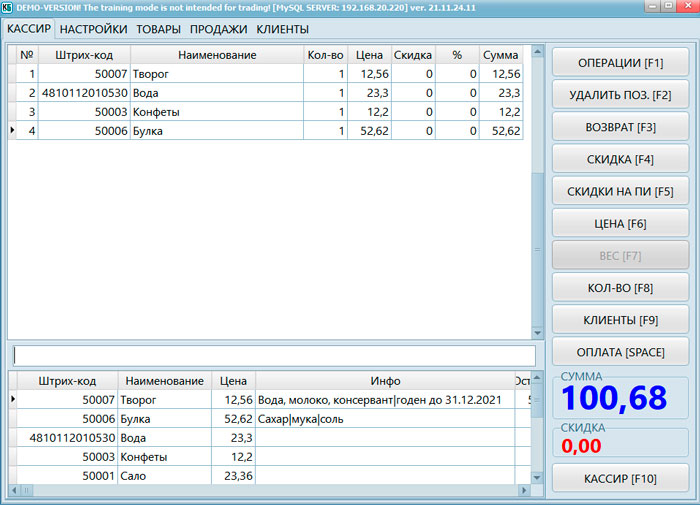Click the Кол-во column header
This screenshot has width=700, height=505.
point(325,55)
